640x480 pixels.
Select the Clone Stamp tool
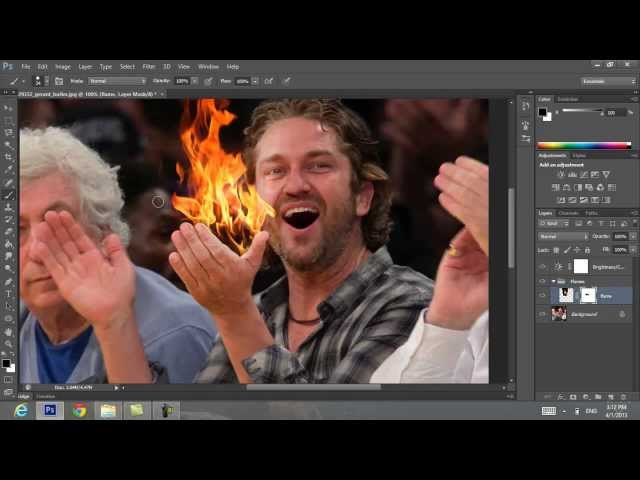pos(8,207)
